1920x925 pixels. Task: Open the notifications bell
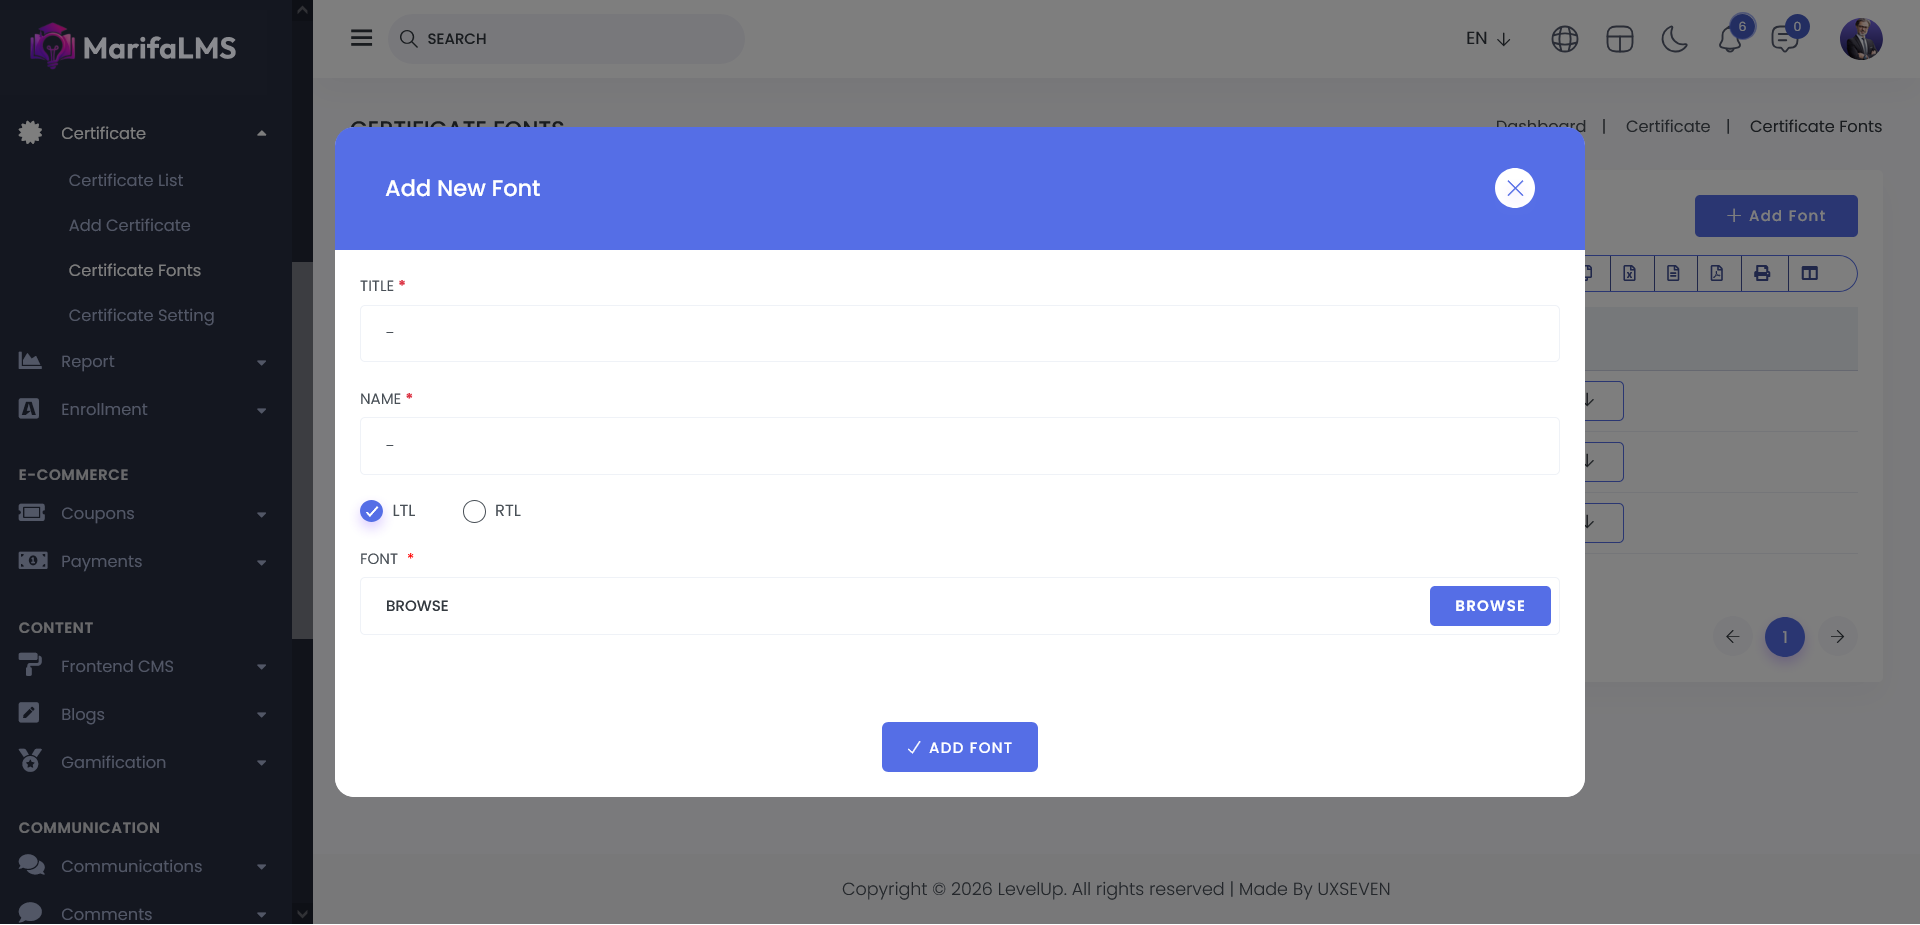pyautogui.click(x=1730, y=39)
